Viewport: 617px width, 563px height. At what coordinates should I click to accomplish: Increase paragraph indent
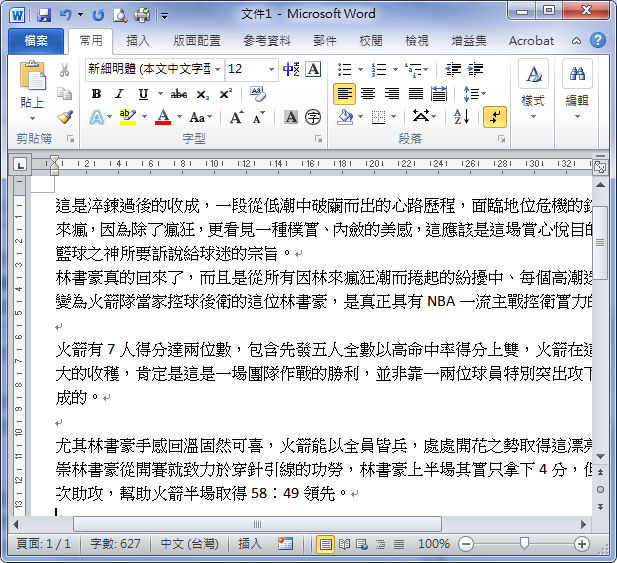point(475,70)
